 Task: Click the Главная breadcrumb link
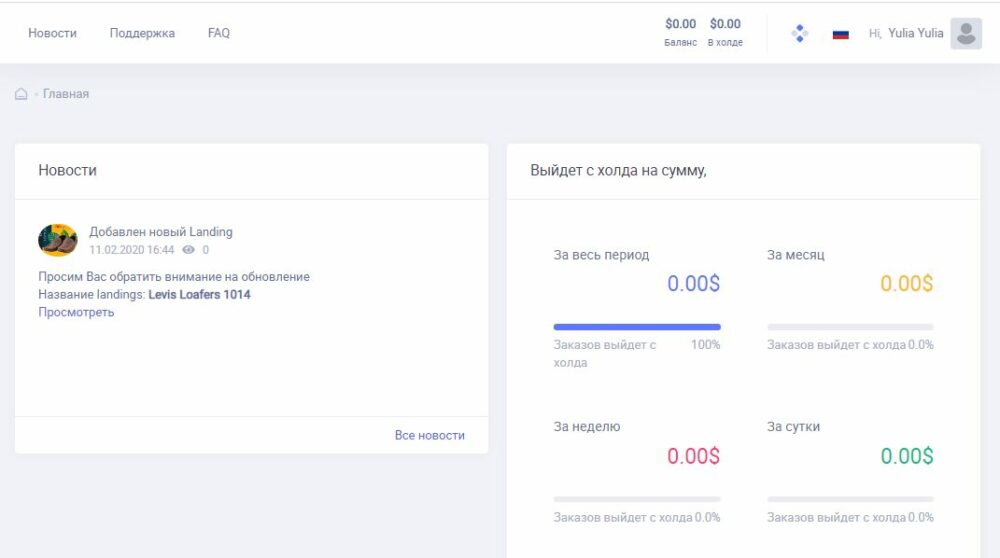click(x=66, y=94)
